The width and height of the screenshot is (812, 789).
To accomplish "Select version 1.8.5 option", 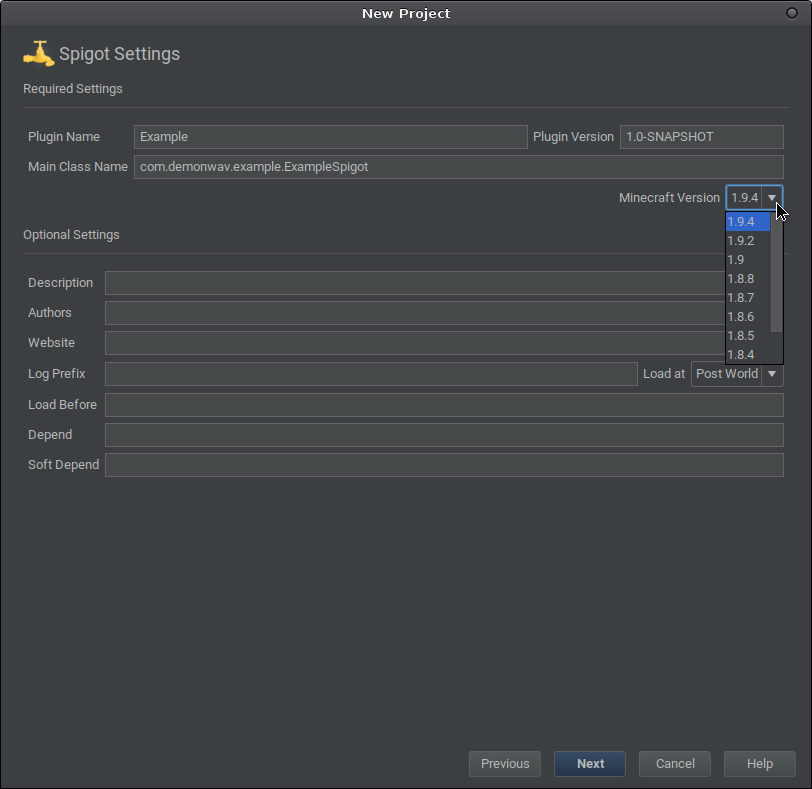I will 747,336.
